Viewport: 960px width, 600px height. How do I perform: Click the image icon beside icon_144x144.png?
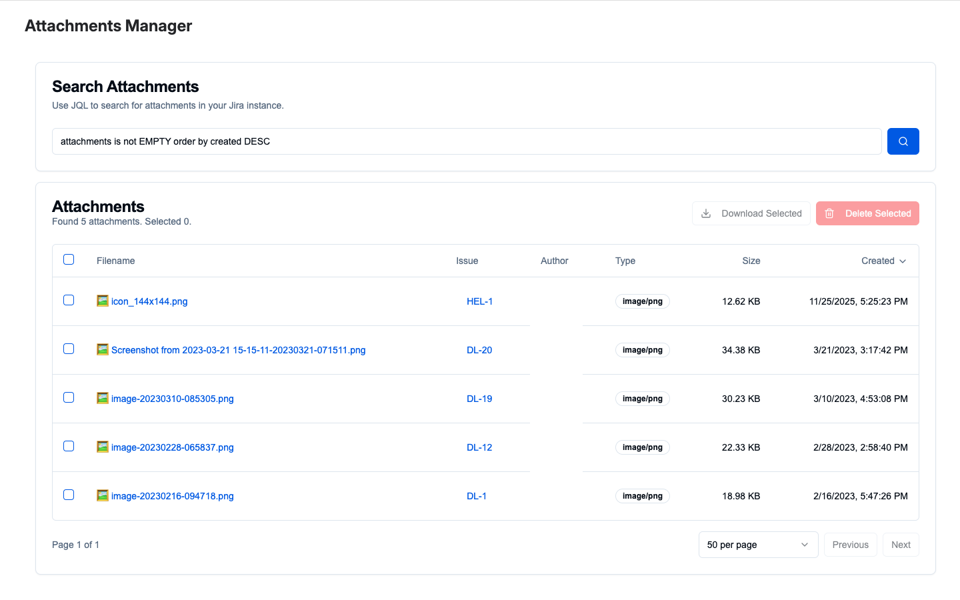102,301
